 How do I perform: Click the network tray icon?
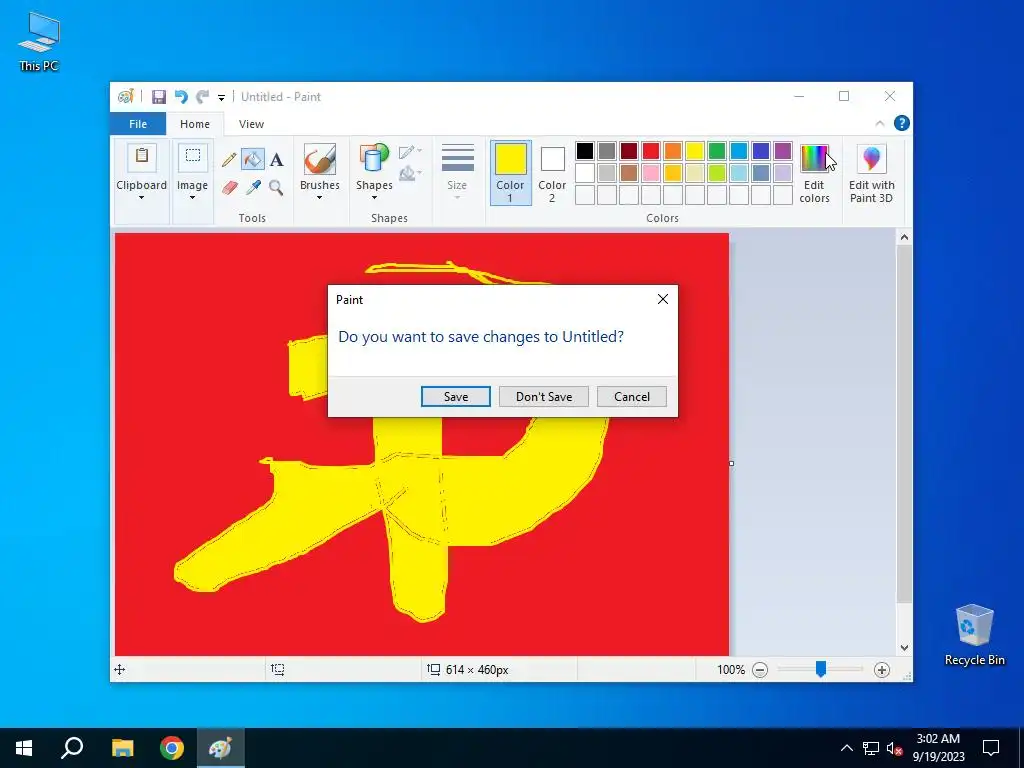[871, 748]
